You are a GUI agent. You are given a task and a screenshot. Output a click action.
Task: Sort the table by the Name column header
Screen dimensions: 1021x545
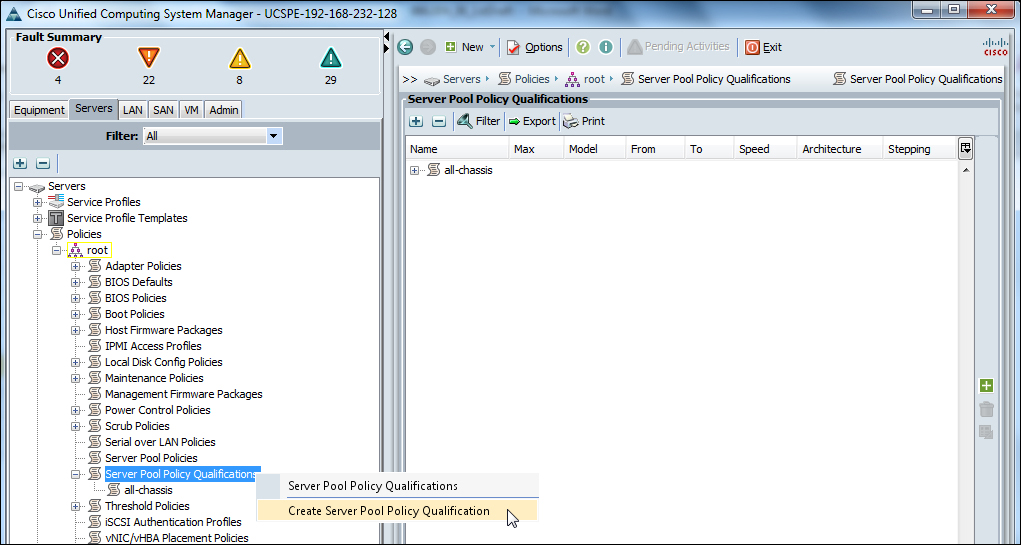[x=456, y=149]
